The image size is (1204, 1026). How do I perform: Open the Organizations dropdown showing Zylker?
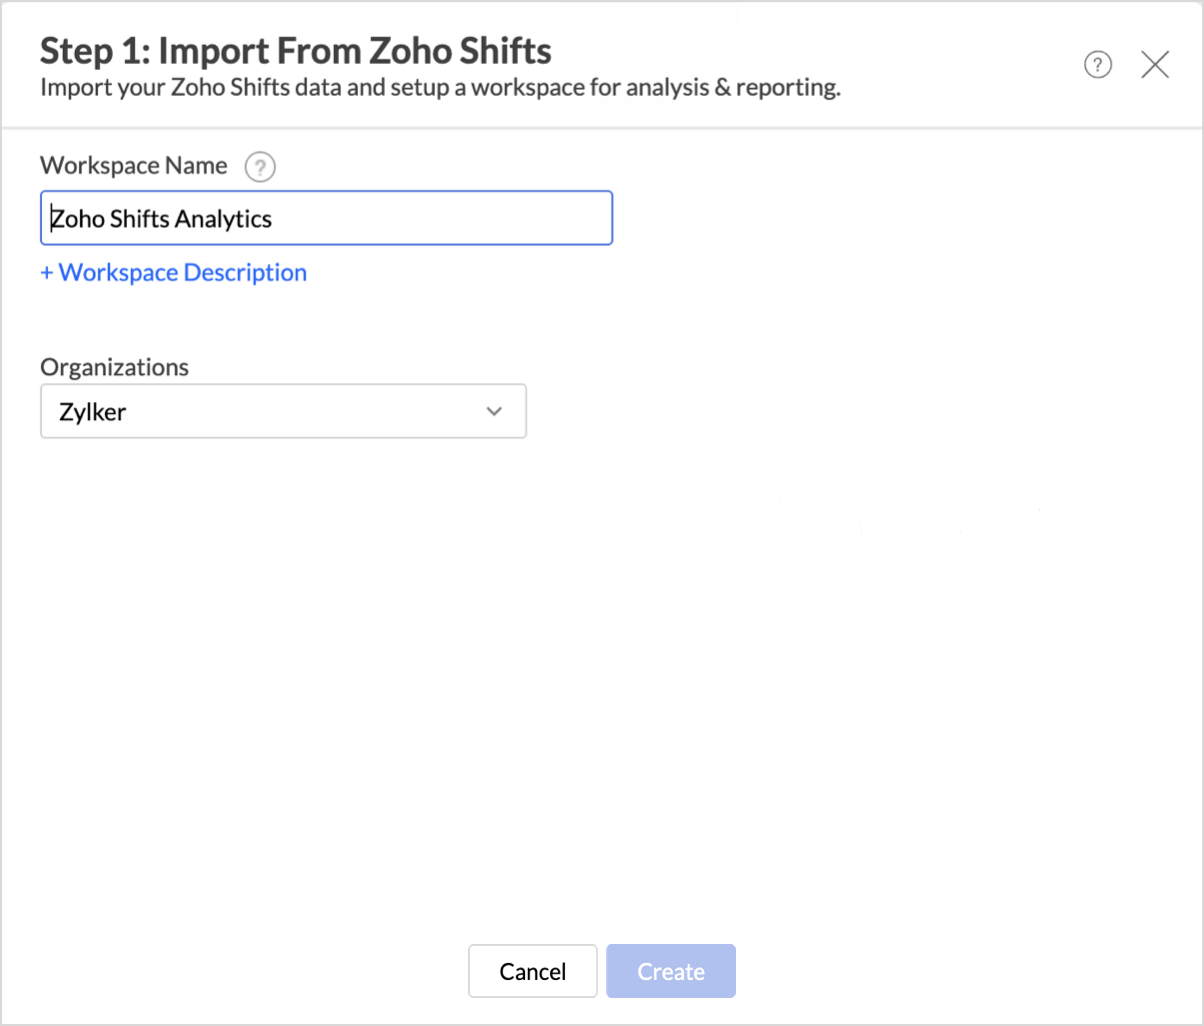pyautogui.click(x=283, y=411)
